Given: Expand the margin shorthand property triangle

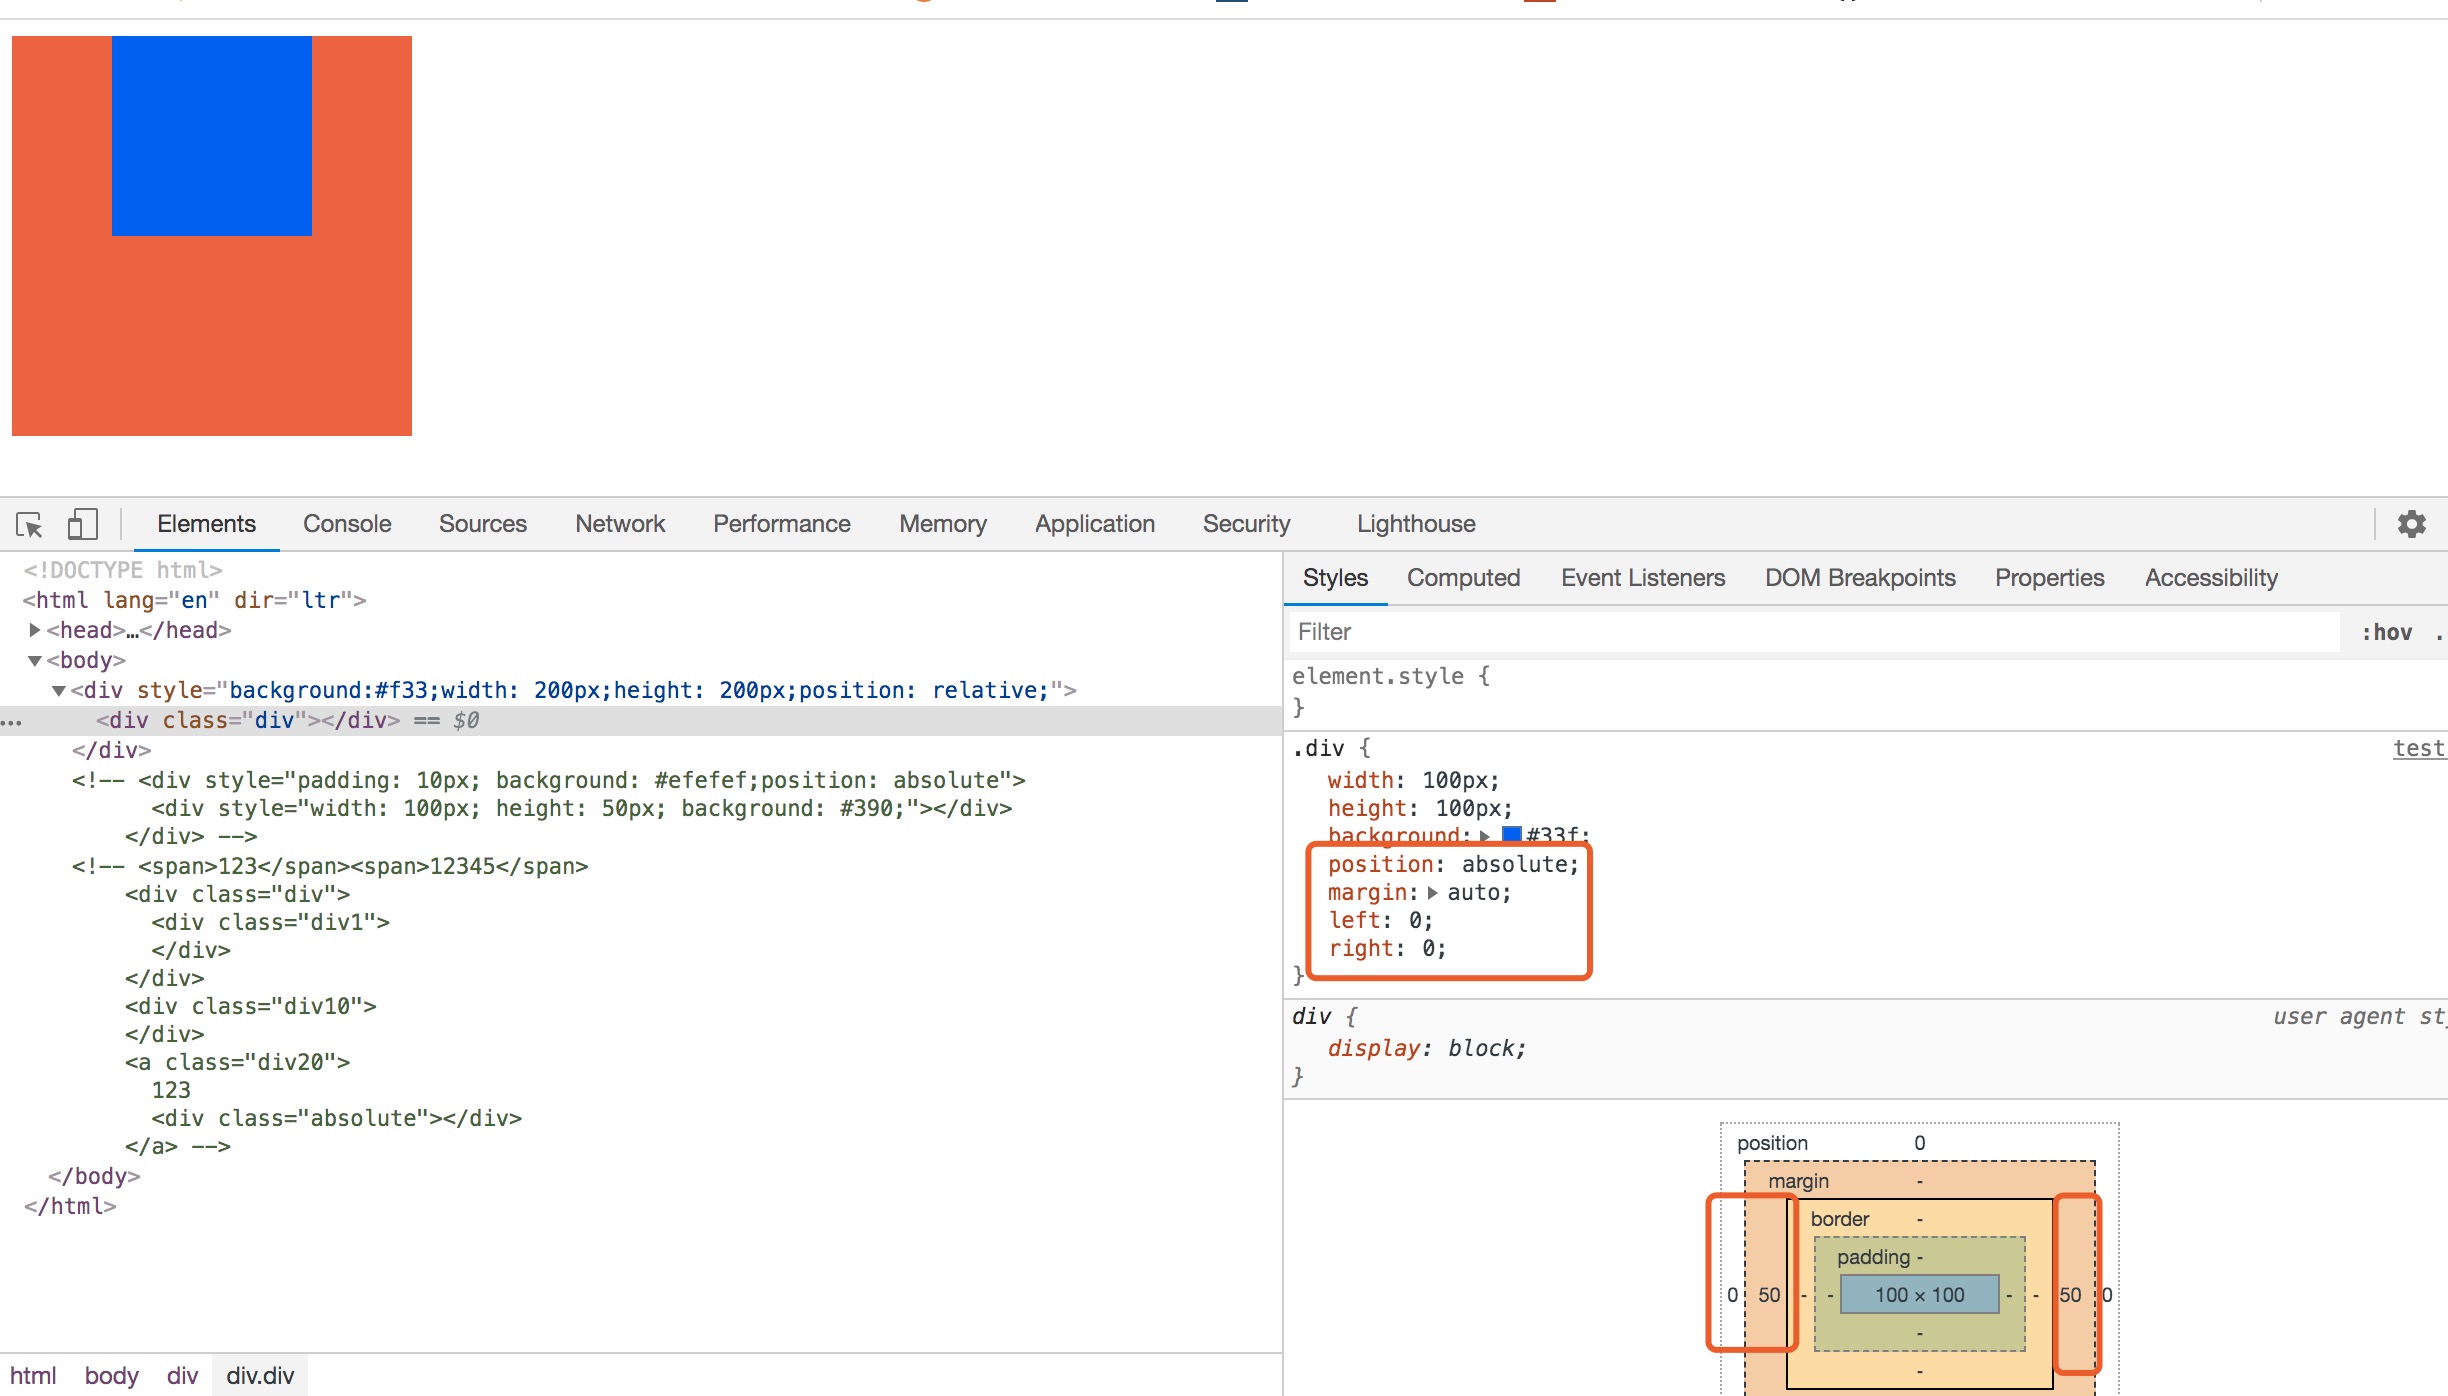Looking at the screenshot, I should (x=1432, y=893).
